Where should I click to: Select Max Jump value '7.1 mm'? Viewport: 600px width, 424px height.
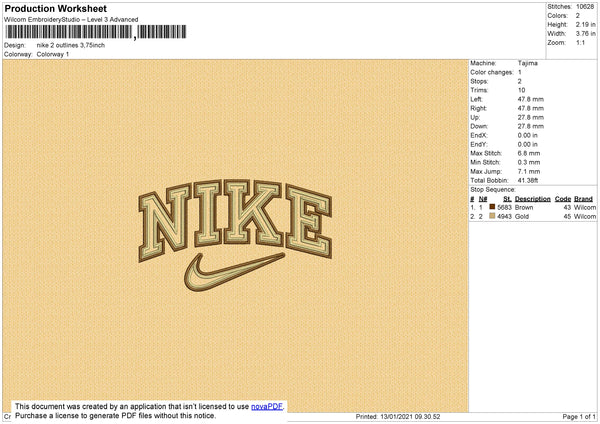click(529, 171)
